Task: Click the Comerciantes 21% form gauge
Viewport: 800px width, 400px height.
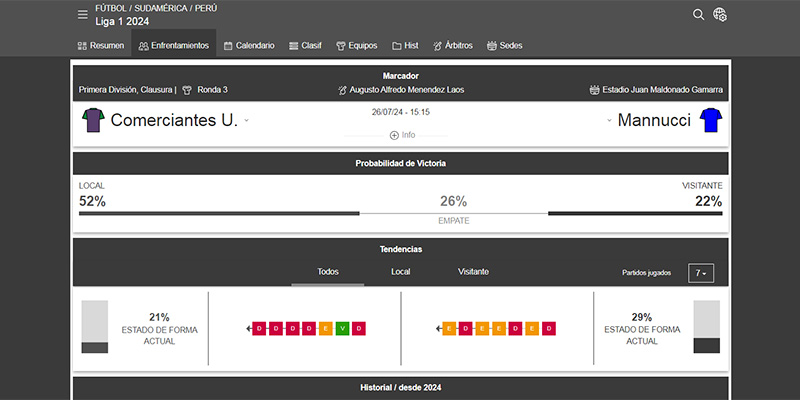Action: [x=94, y=327]
